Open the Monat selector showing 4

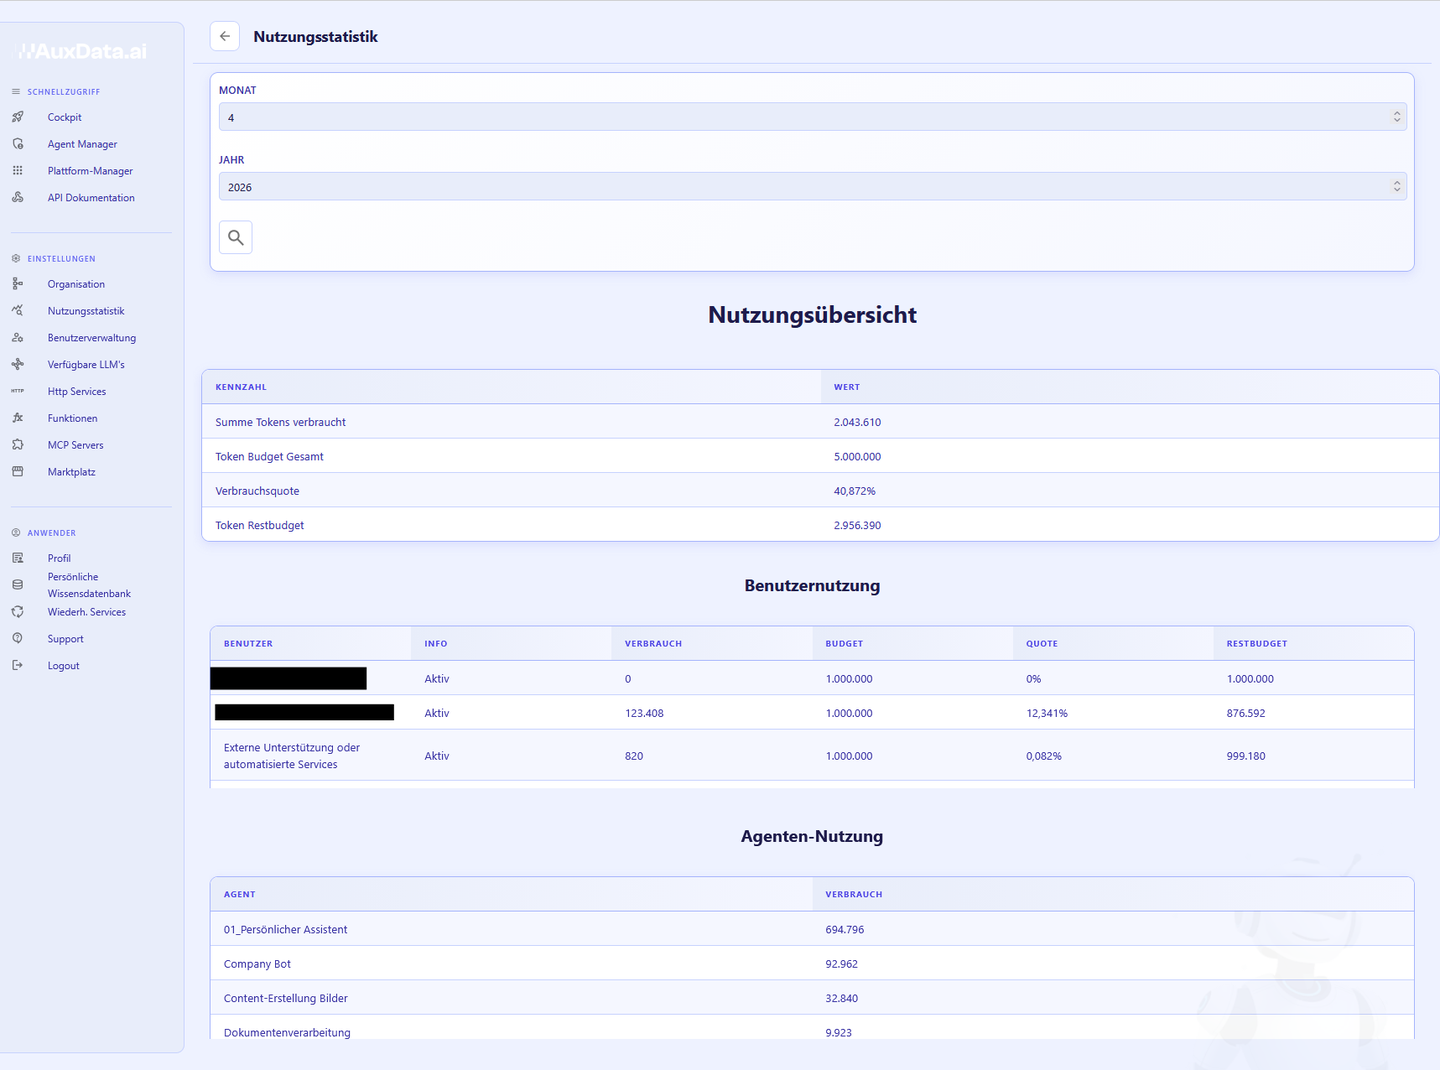click(812, 117)
